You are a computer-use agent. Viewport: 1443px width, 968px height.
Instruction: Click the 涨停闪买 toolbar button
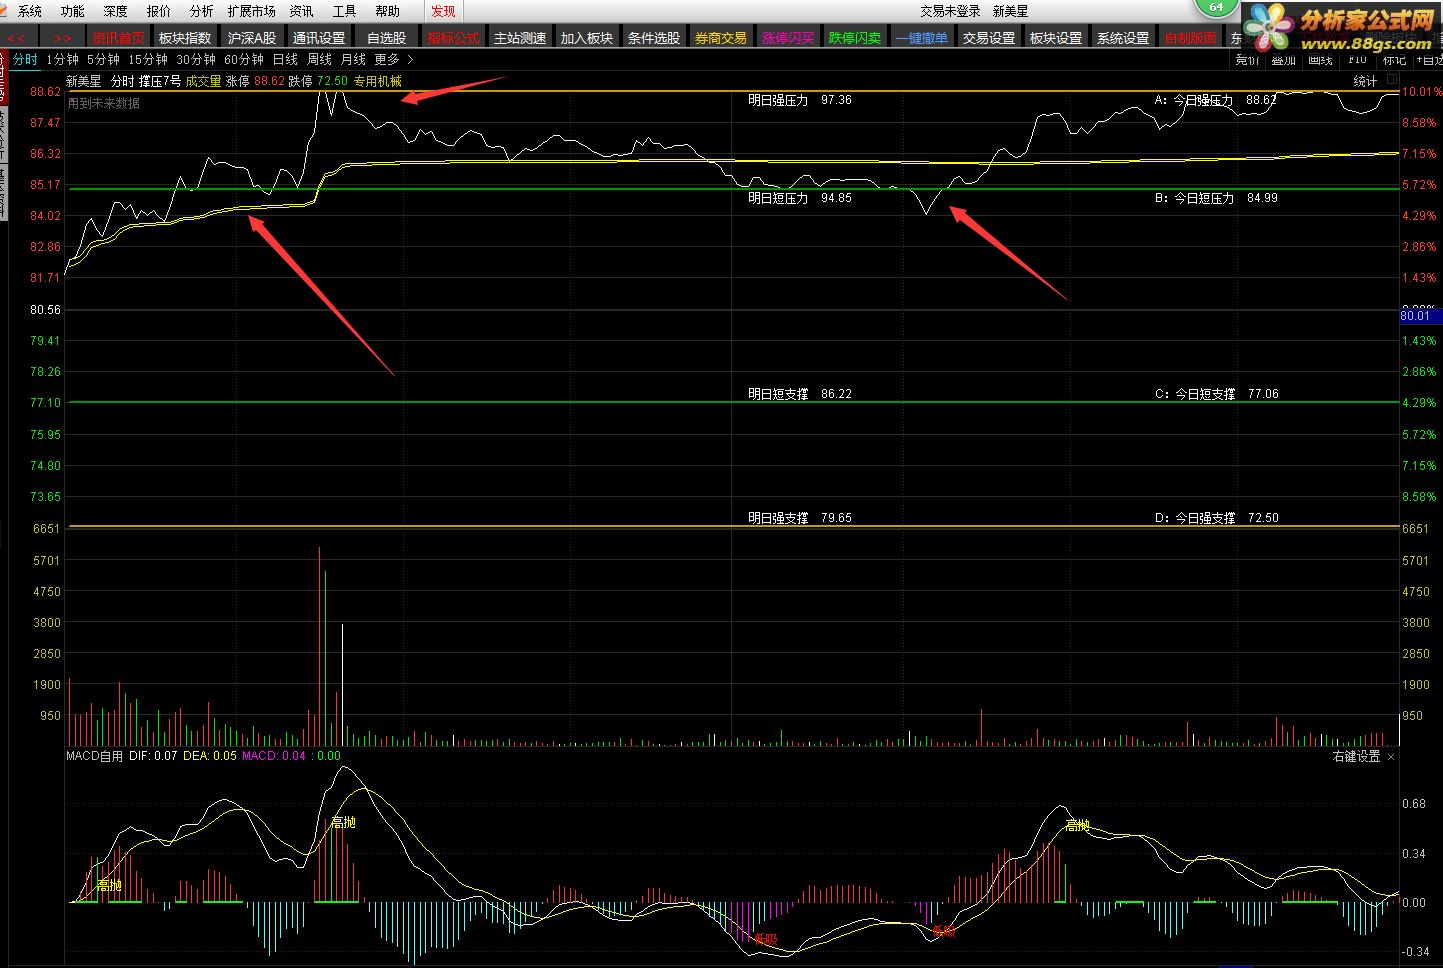pos(788,38)
